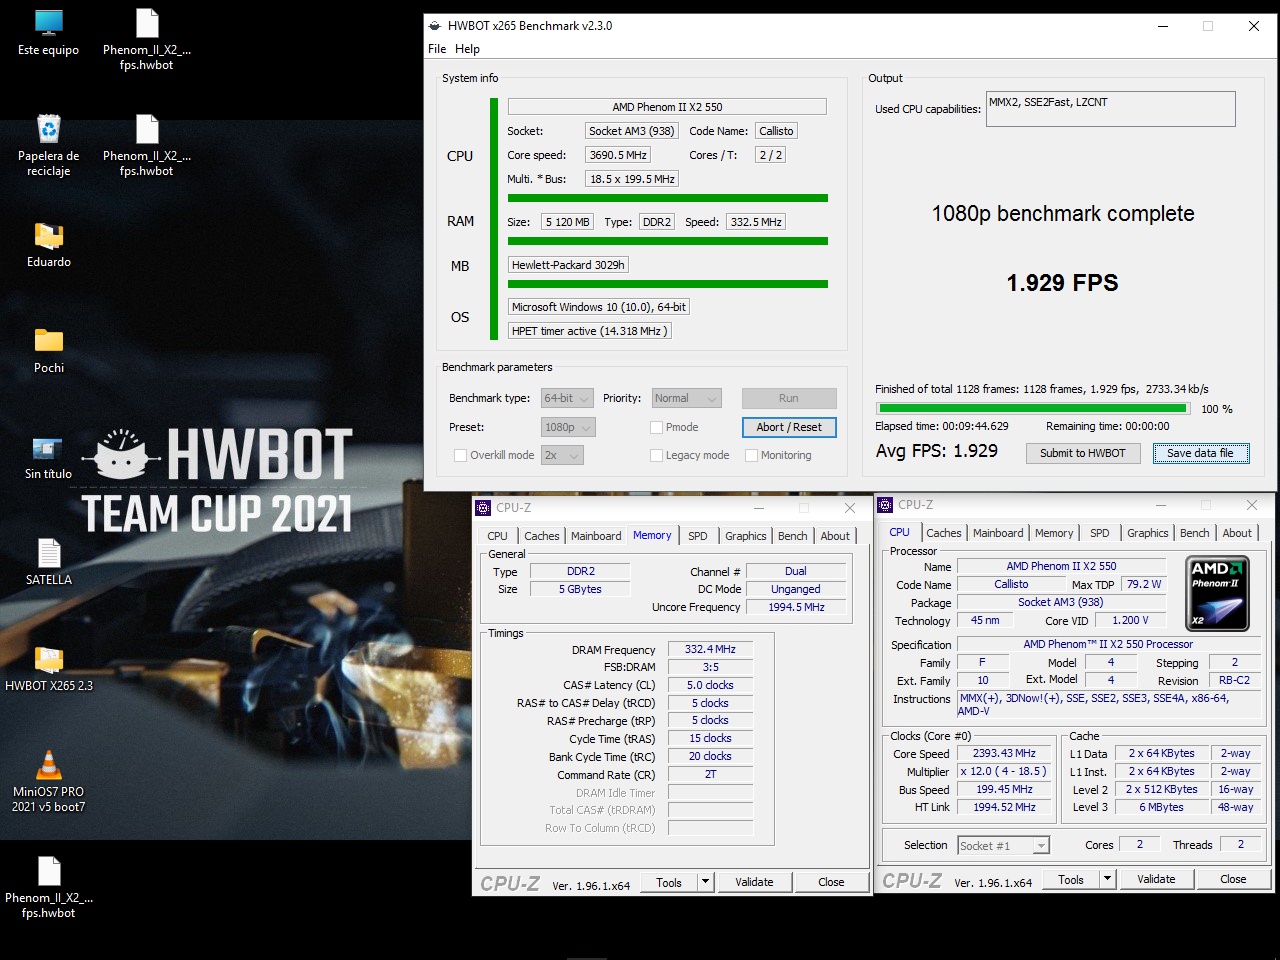The image size is (1280, 960).
Task: Click the disabled Run button
Action: click(x=789, y=398)
